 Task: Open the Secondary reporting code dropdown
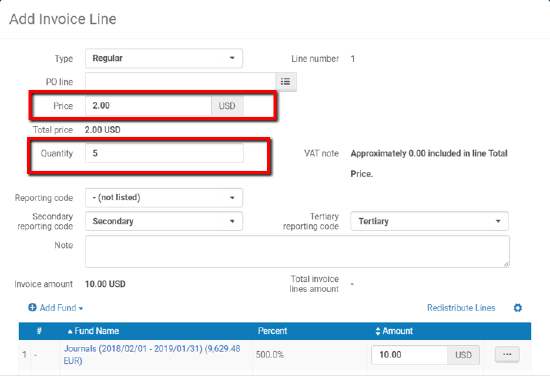(164, 221)
